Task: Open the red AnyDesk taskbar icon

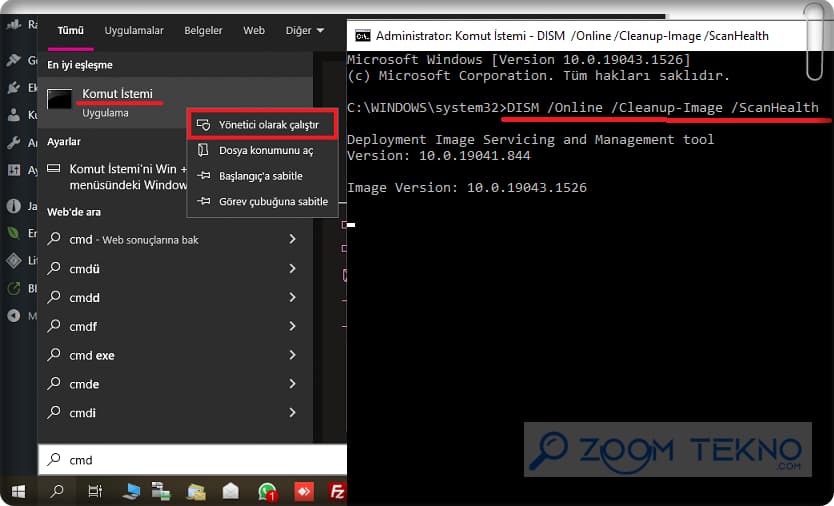Action: pos(304,492)
